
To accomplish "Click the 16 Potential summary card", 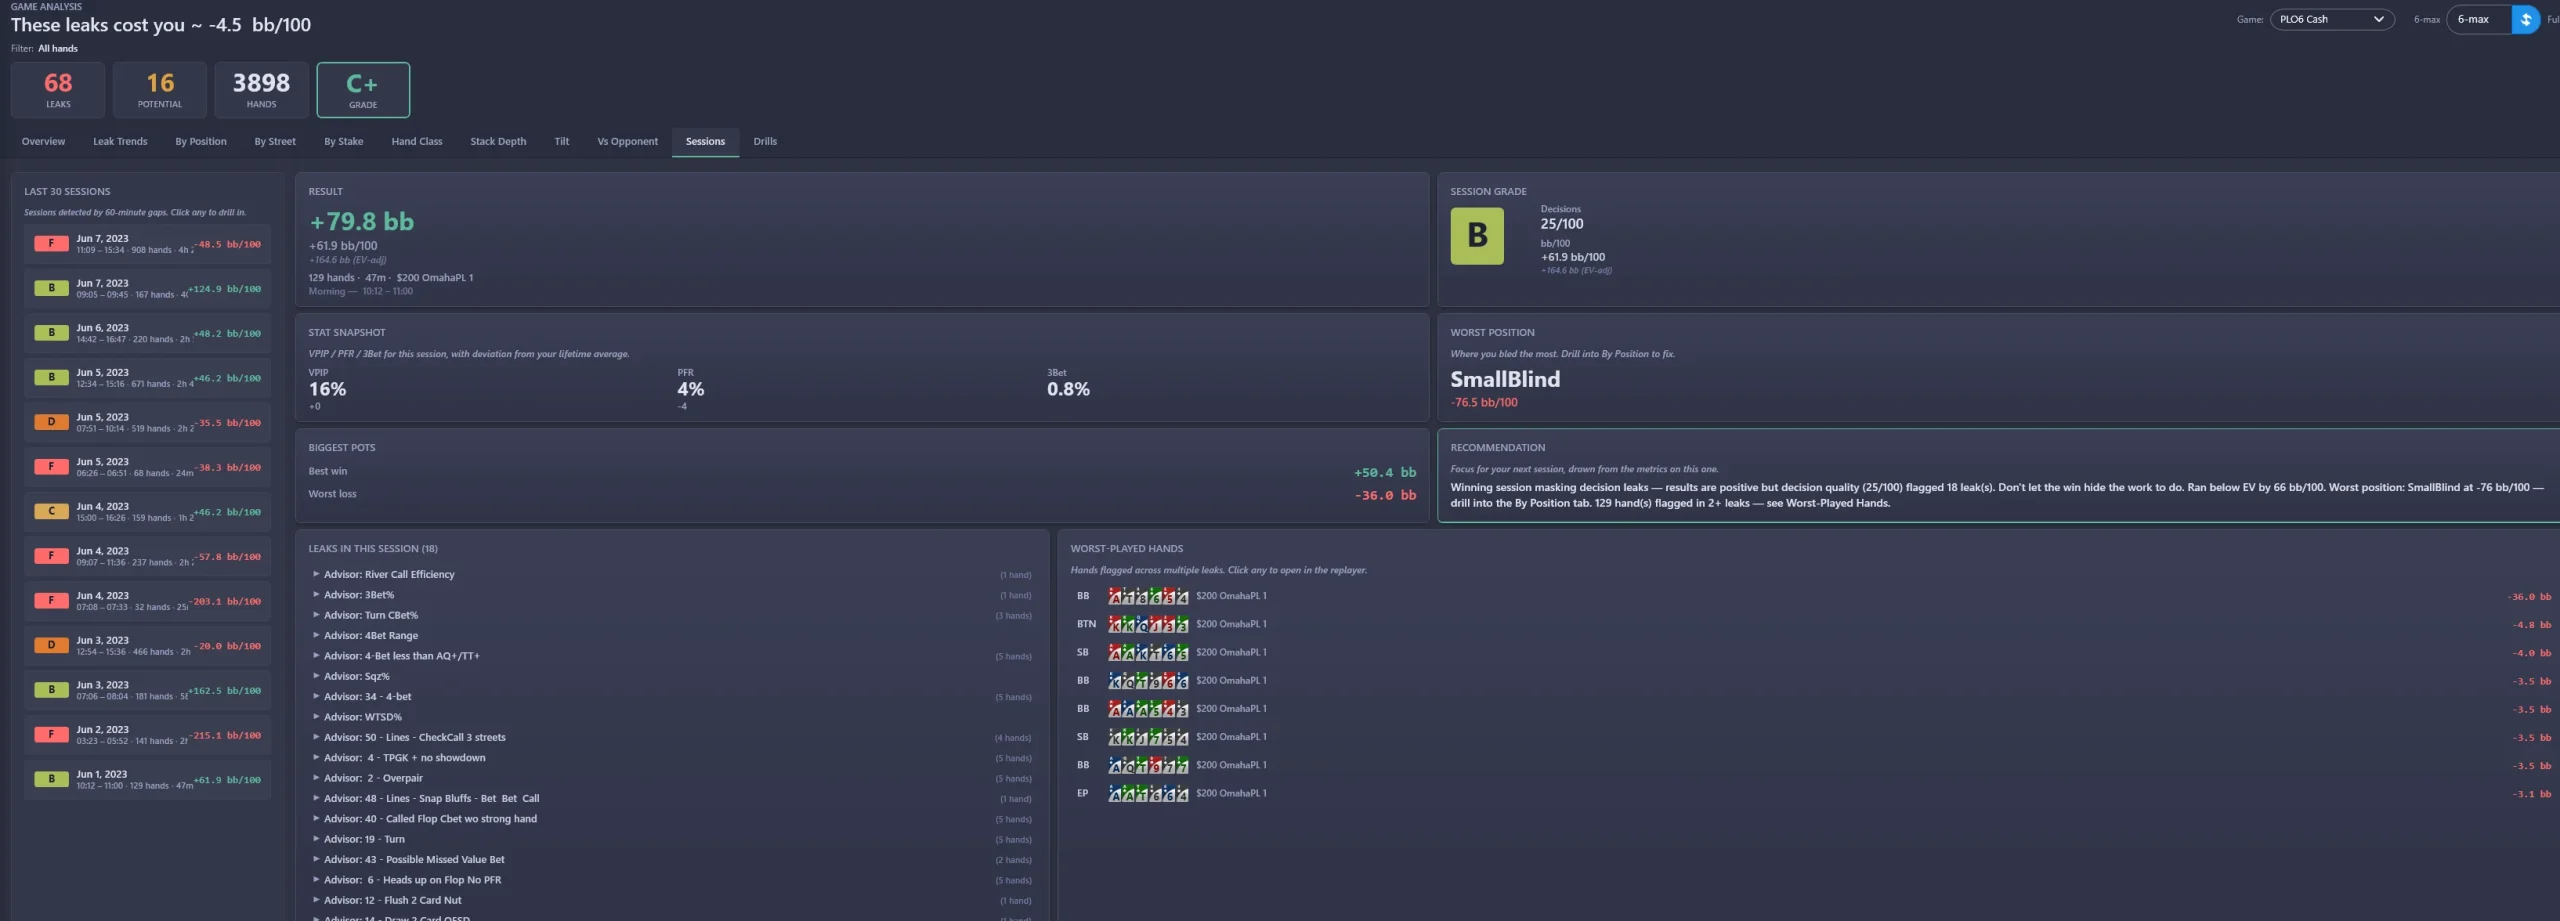I will click(160, 90).
